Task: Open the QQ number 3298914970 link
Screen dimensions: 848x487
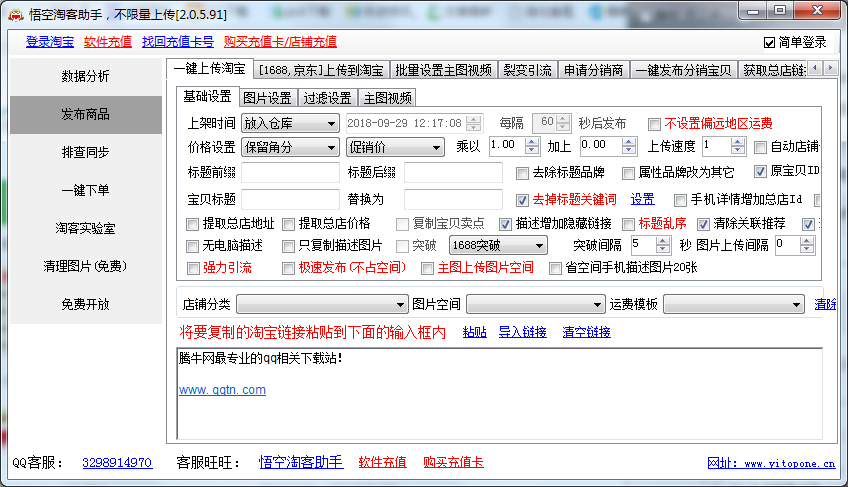Action: [x=117, y=463]
